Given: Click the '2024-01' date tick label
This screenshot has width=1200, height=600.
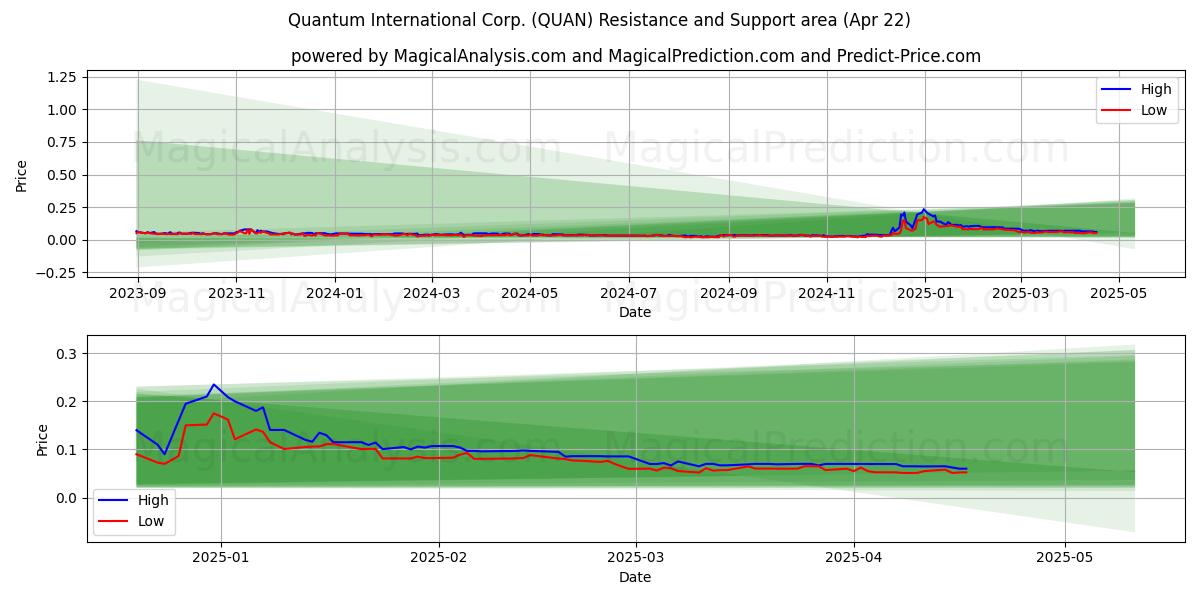Looking at the screenshot, I should 334,292.
